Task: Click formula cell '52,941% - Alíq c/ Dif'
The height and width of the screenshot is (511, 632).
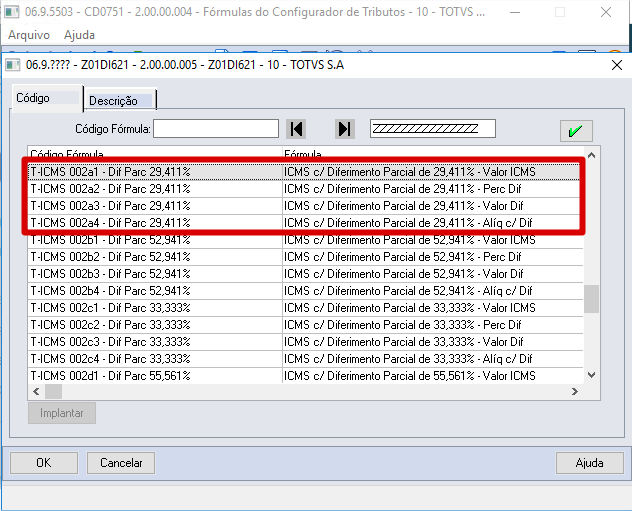Action: [432, 291]
